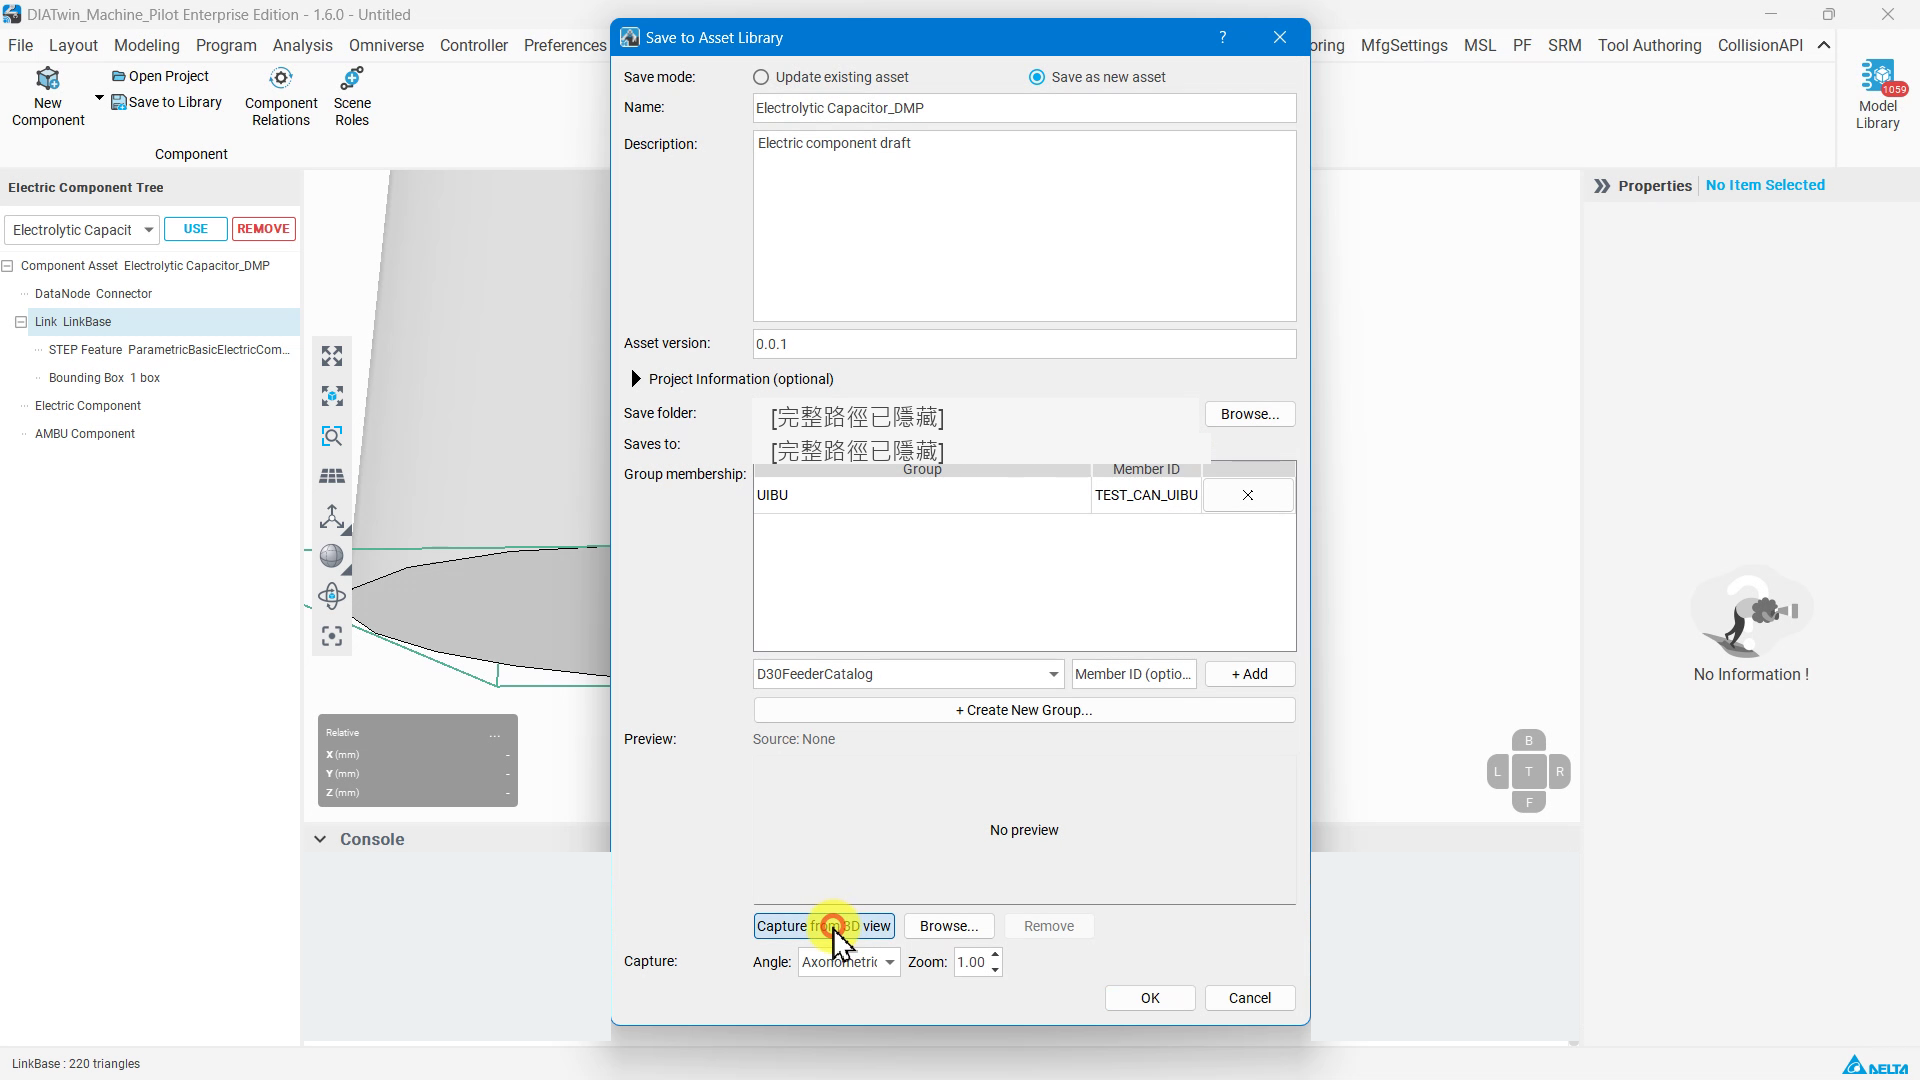Screen dimensions: 1920x1080
Task: Click the selection frame viewport icon
Action: [332, 636]
